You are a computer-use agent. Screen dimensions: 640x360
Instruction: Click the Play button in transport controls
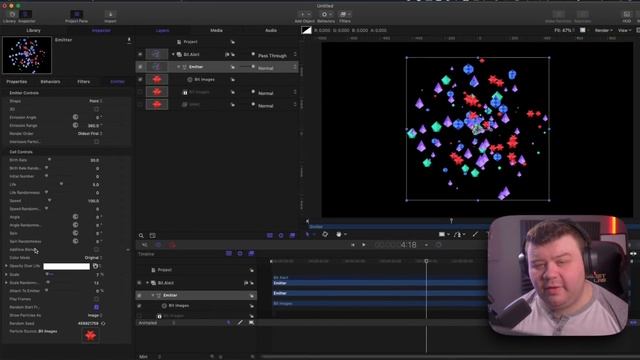pyautogui.click(x=364, y=245)
